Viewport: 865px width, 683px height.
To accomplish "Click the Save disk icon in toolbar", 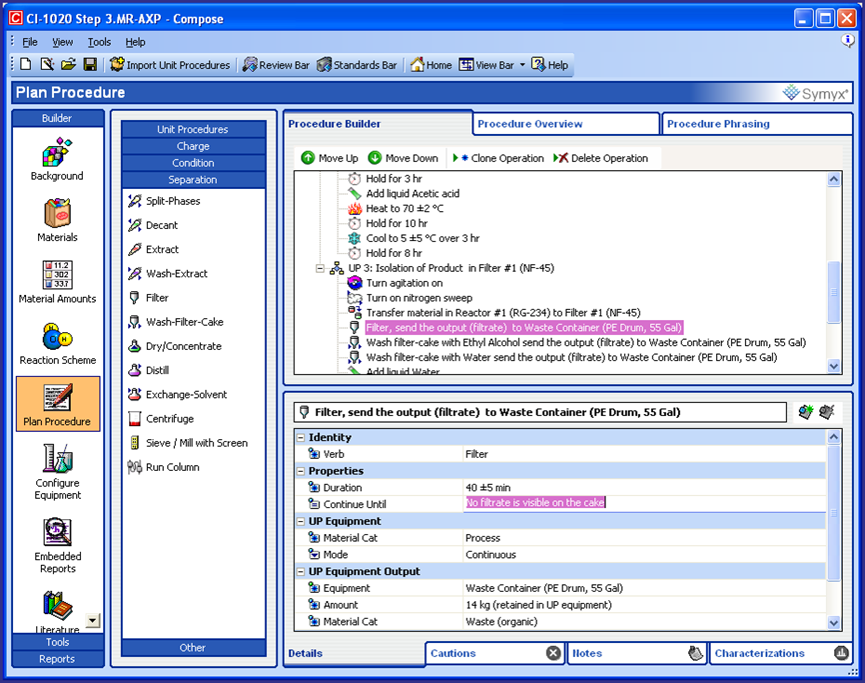I will 90,65.
